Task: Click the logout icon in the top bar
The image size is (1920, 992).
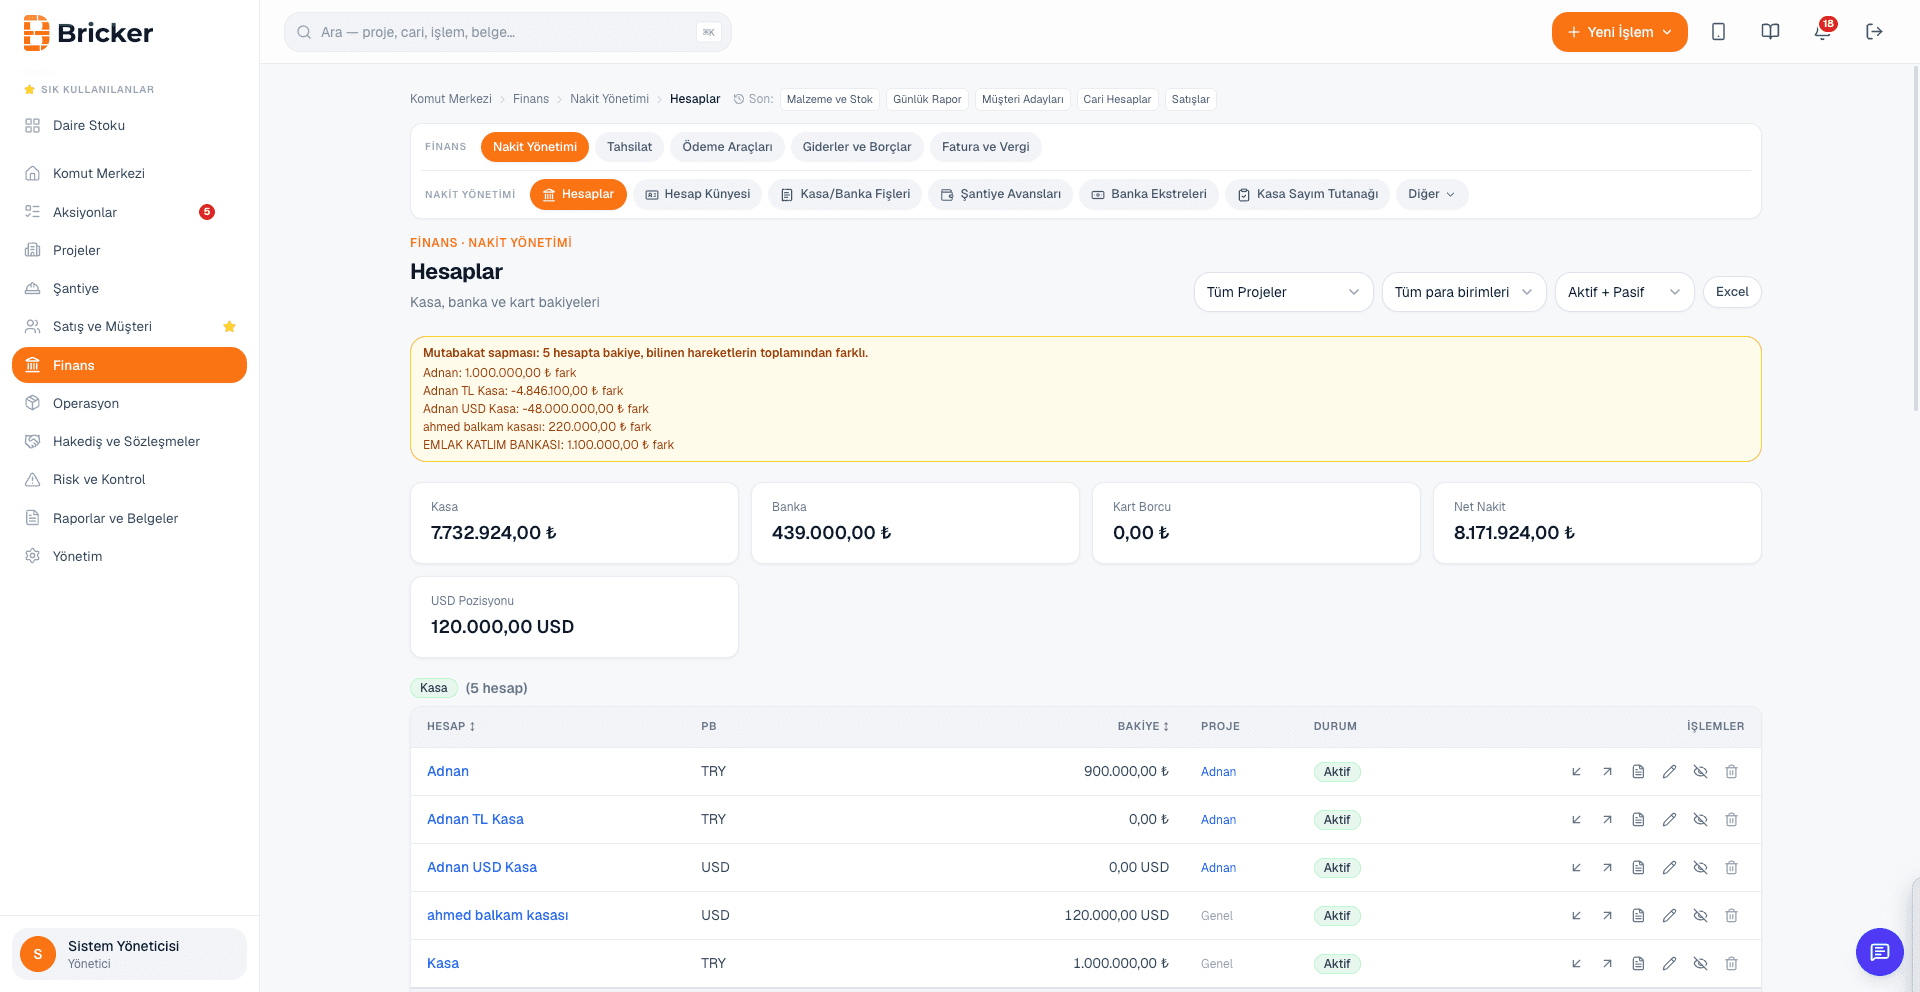Action: 1874,32
